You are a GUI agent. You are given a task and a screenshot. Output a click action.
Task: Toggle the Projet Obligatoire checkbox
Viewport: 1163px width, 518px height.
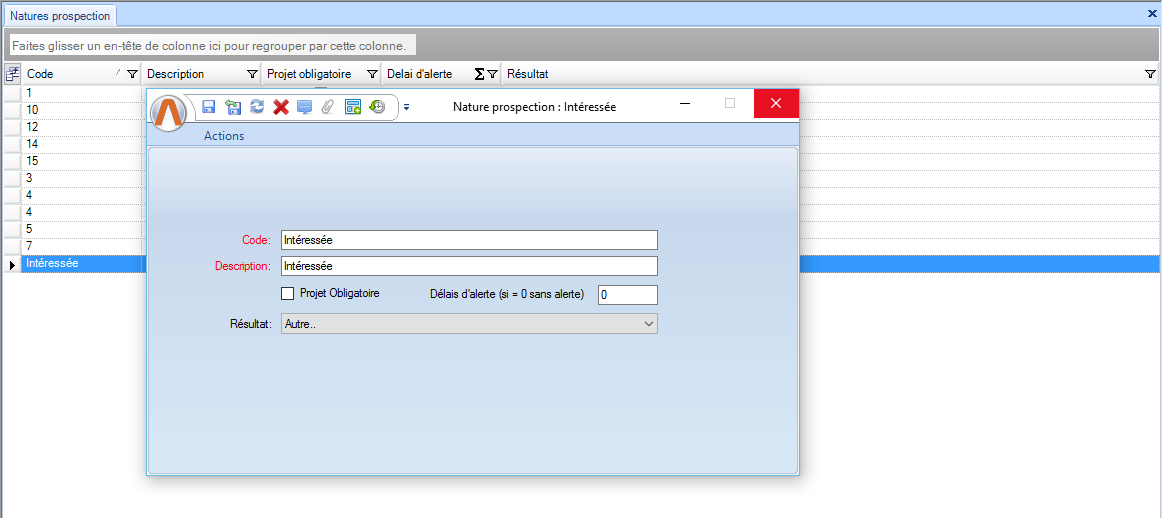tap(288, 294)
